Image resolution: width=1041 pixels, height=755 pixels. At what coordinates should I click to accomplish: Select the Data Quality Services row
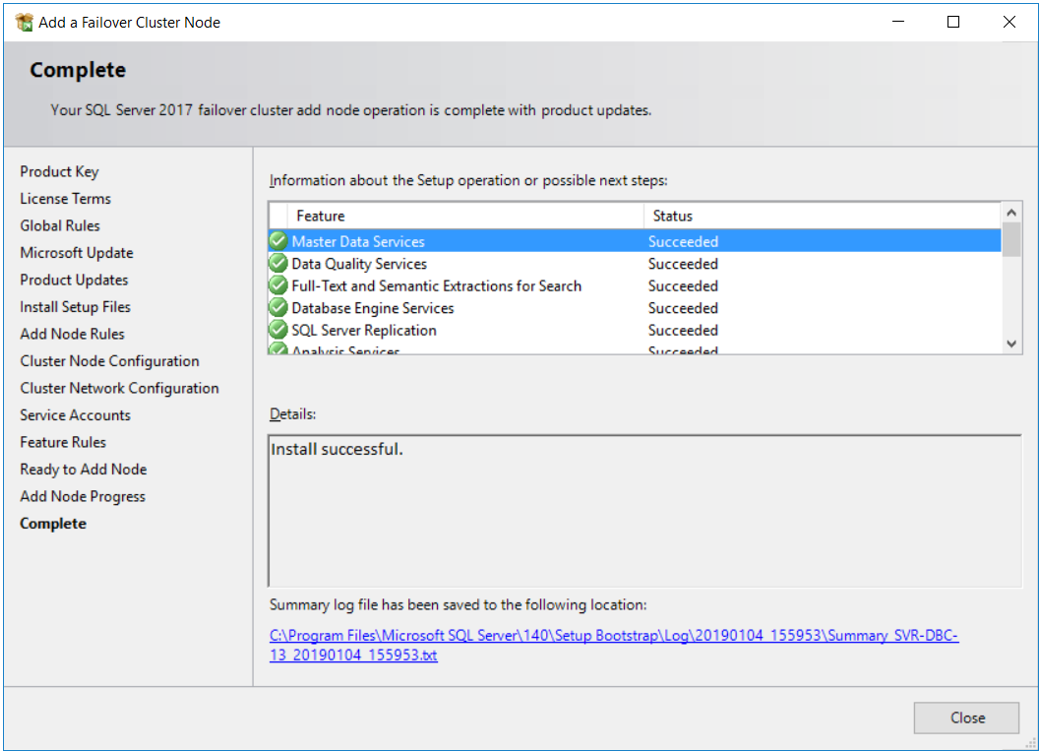634,264
